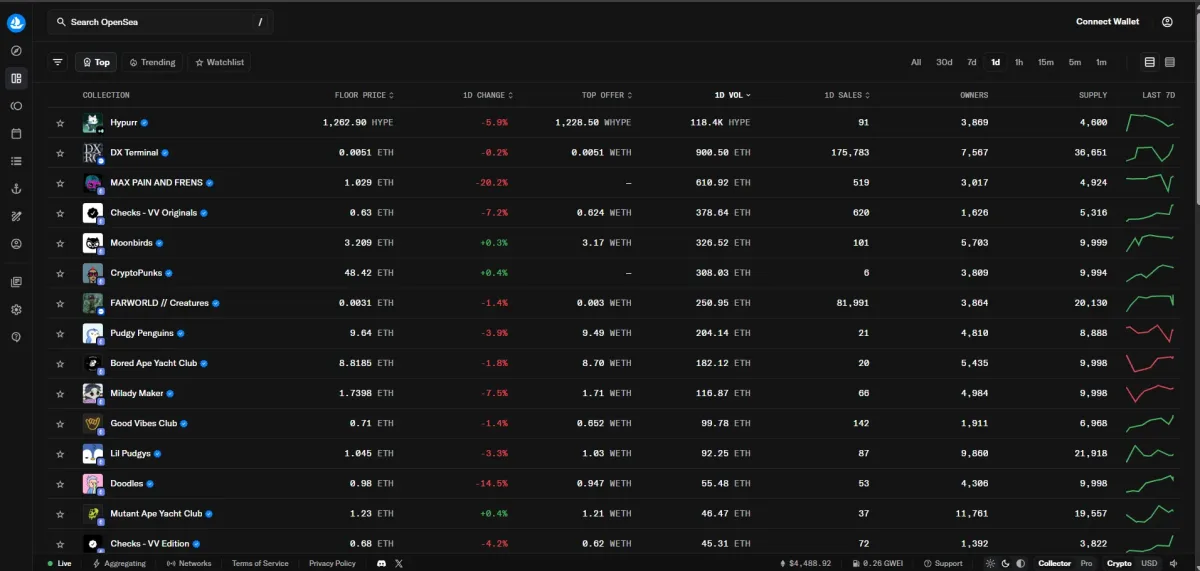Open Networks status in footer
The height and width of the screenshot is (571, 1200).
pyautogui.click(x=189, y=563)
